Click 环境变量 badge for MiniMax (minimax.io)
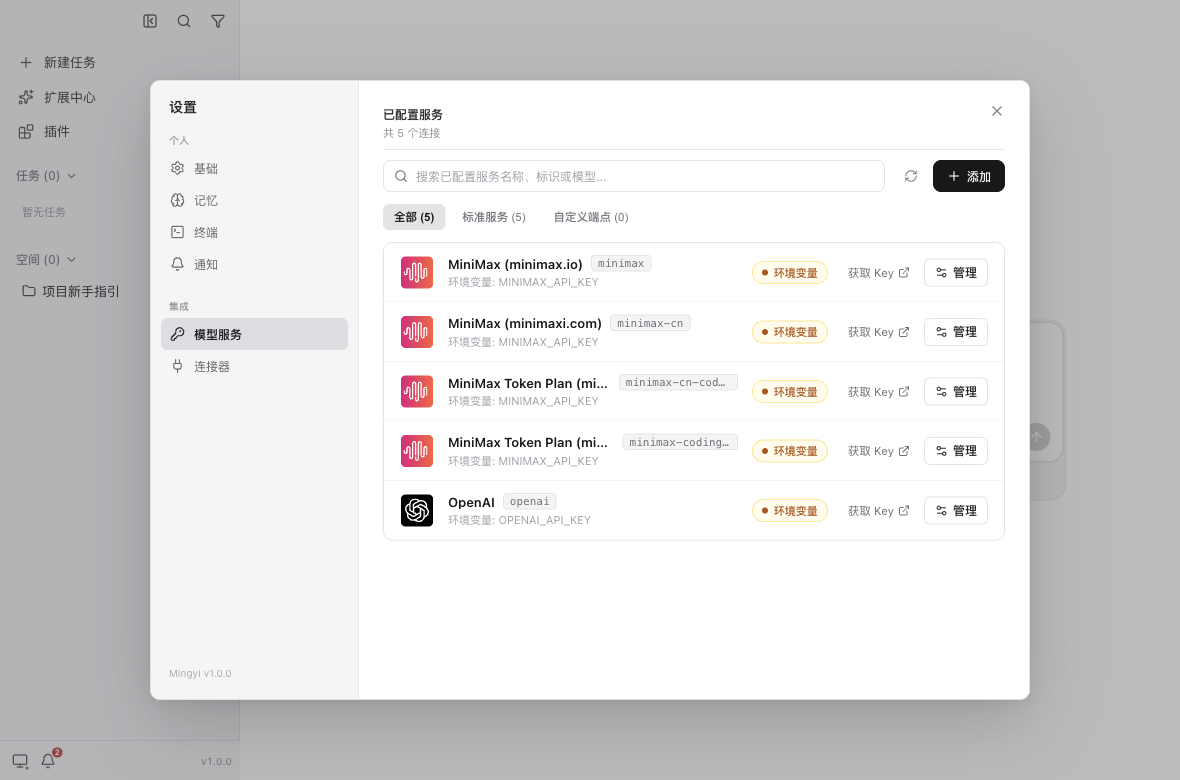Viewport: 1180px width, 780px height. pos(789,273)
